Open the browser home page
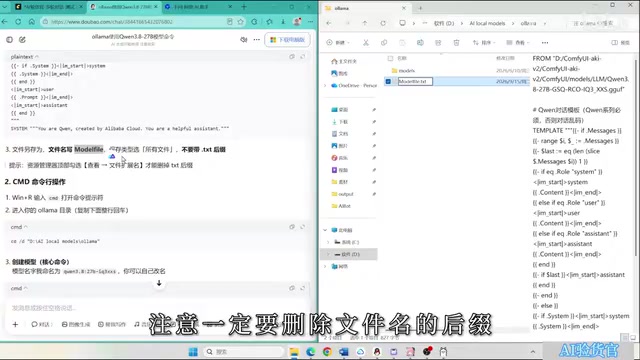The height and width of the screenshot is (360, 640). pos(31,22)
